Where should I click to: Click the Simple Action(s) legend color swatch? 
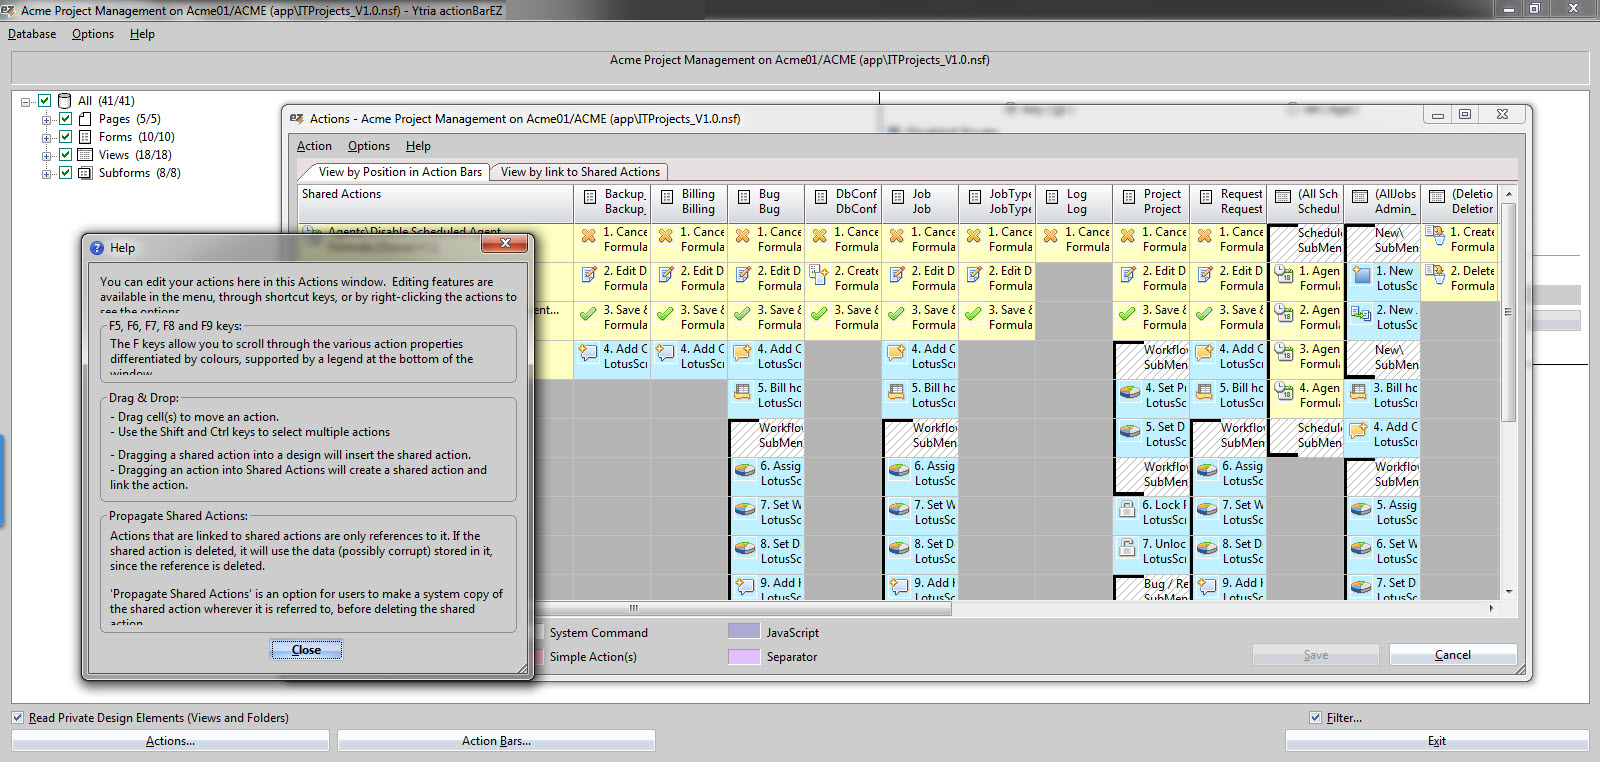[x=540, y=657]
